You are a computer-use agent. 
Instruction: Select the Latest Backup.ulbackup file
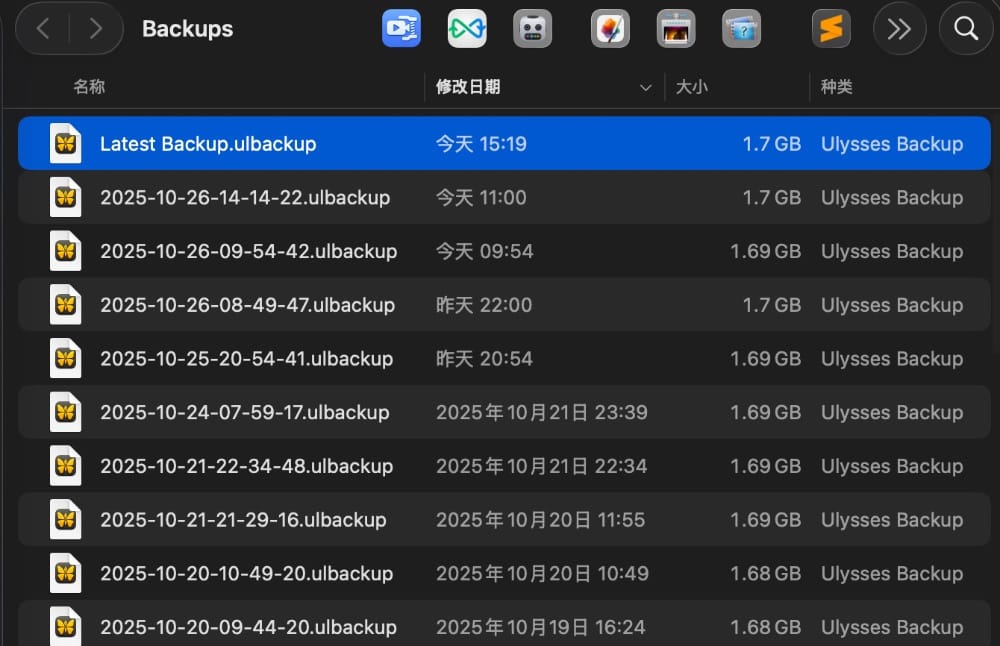pos(208,144)
